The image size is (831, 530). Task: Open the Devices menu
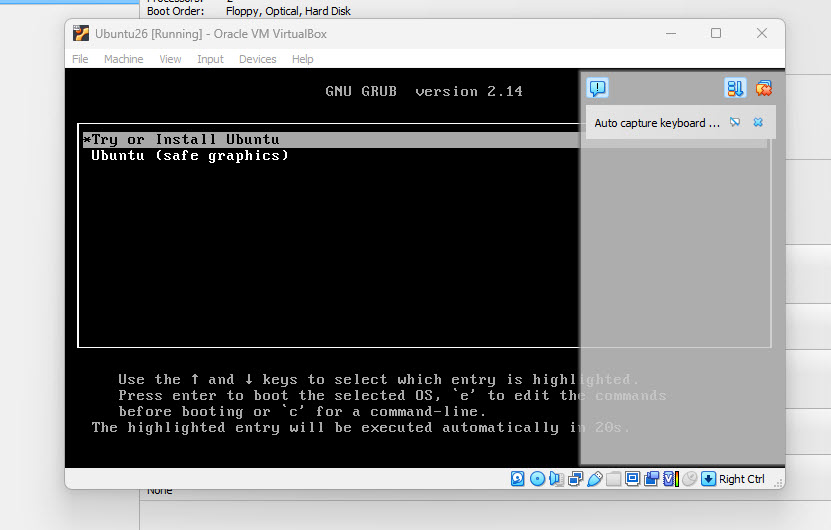[x=258, y=59]
